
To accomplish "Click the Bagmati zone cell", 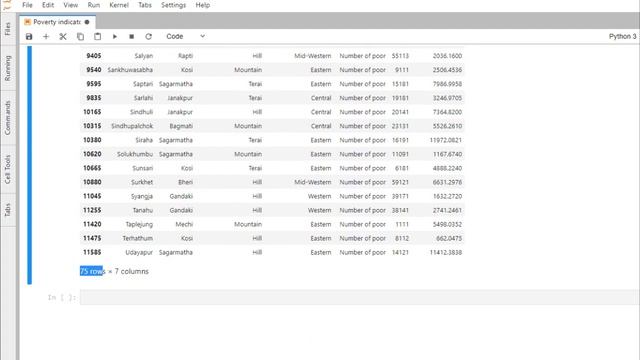I will pyautogui.click(x=181, y=126).
